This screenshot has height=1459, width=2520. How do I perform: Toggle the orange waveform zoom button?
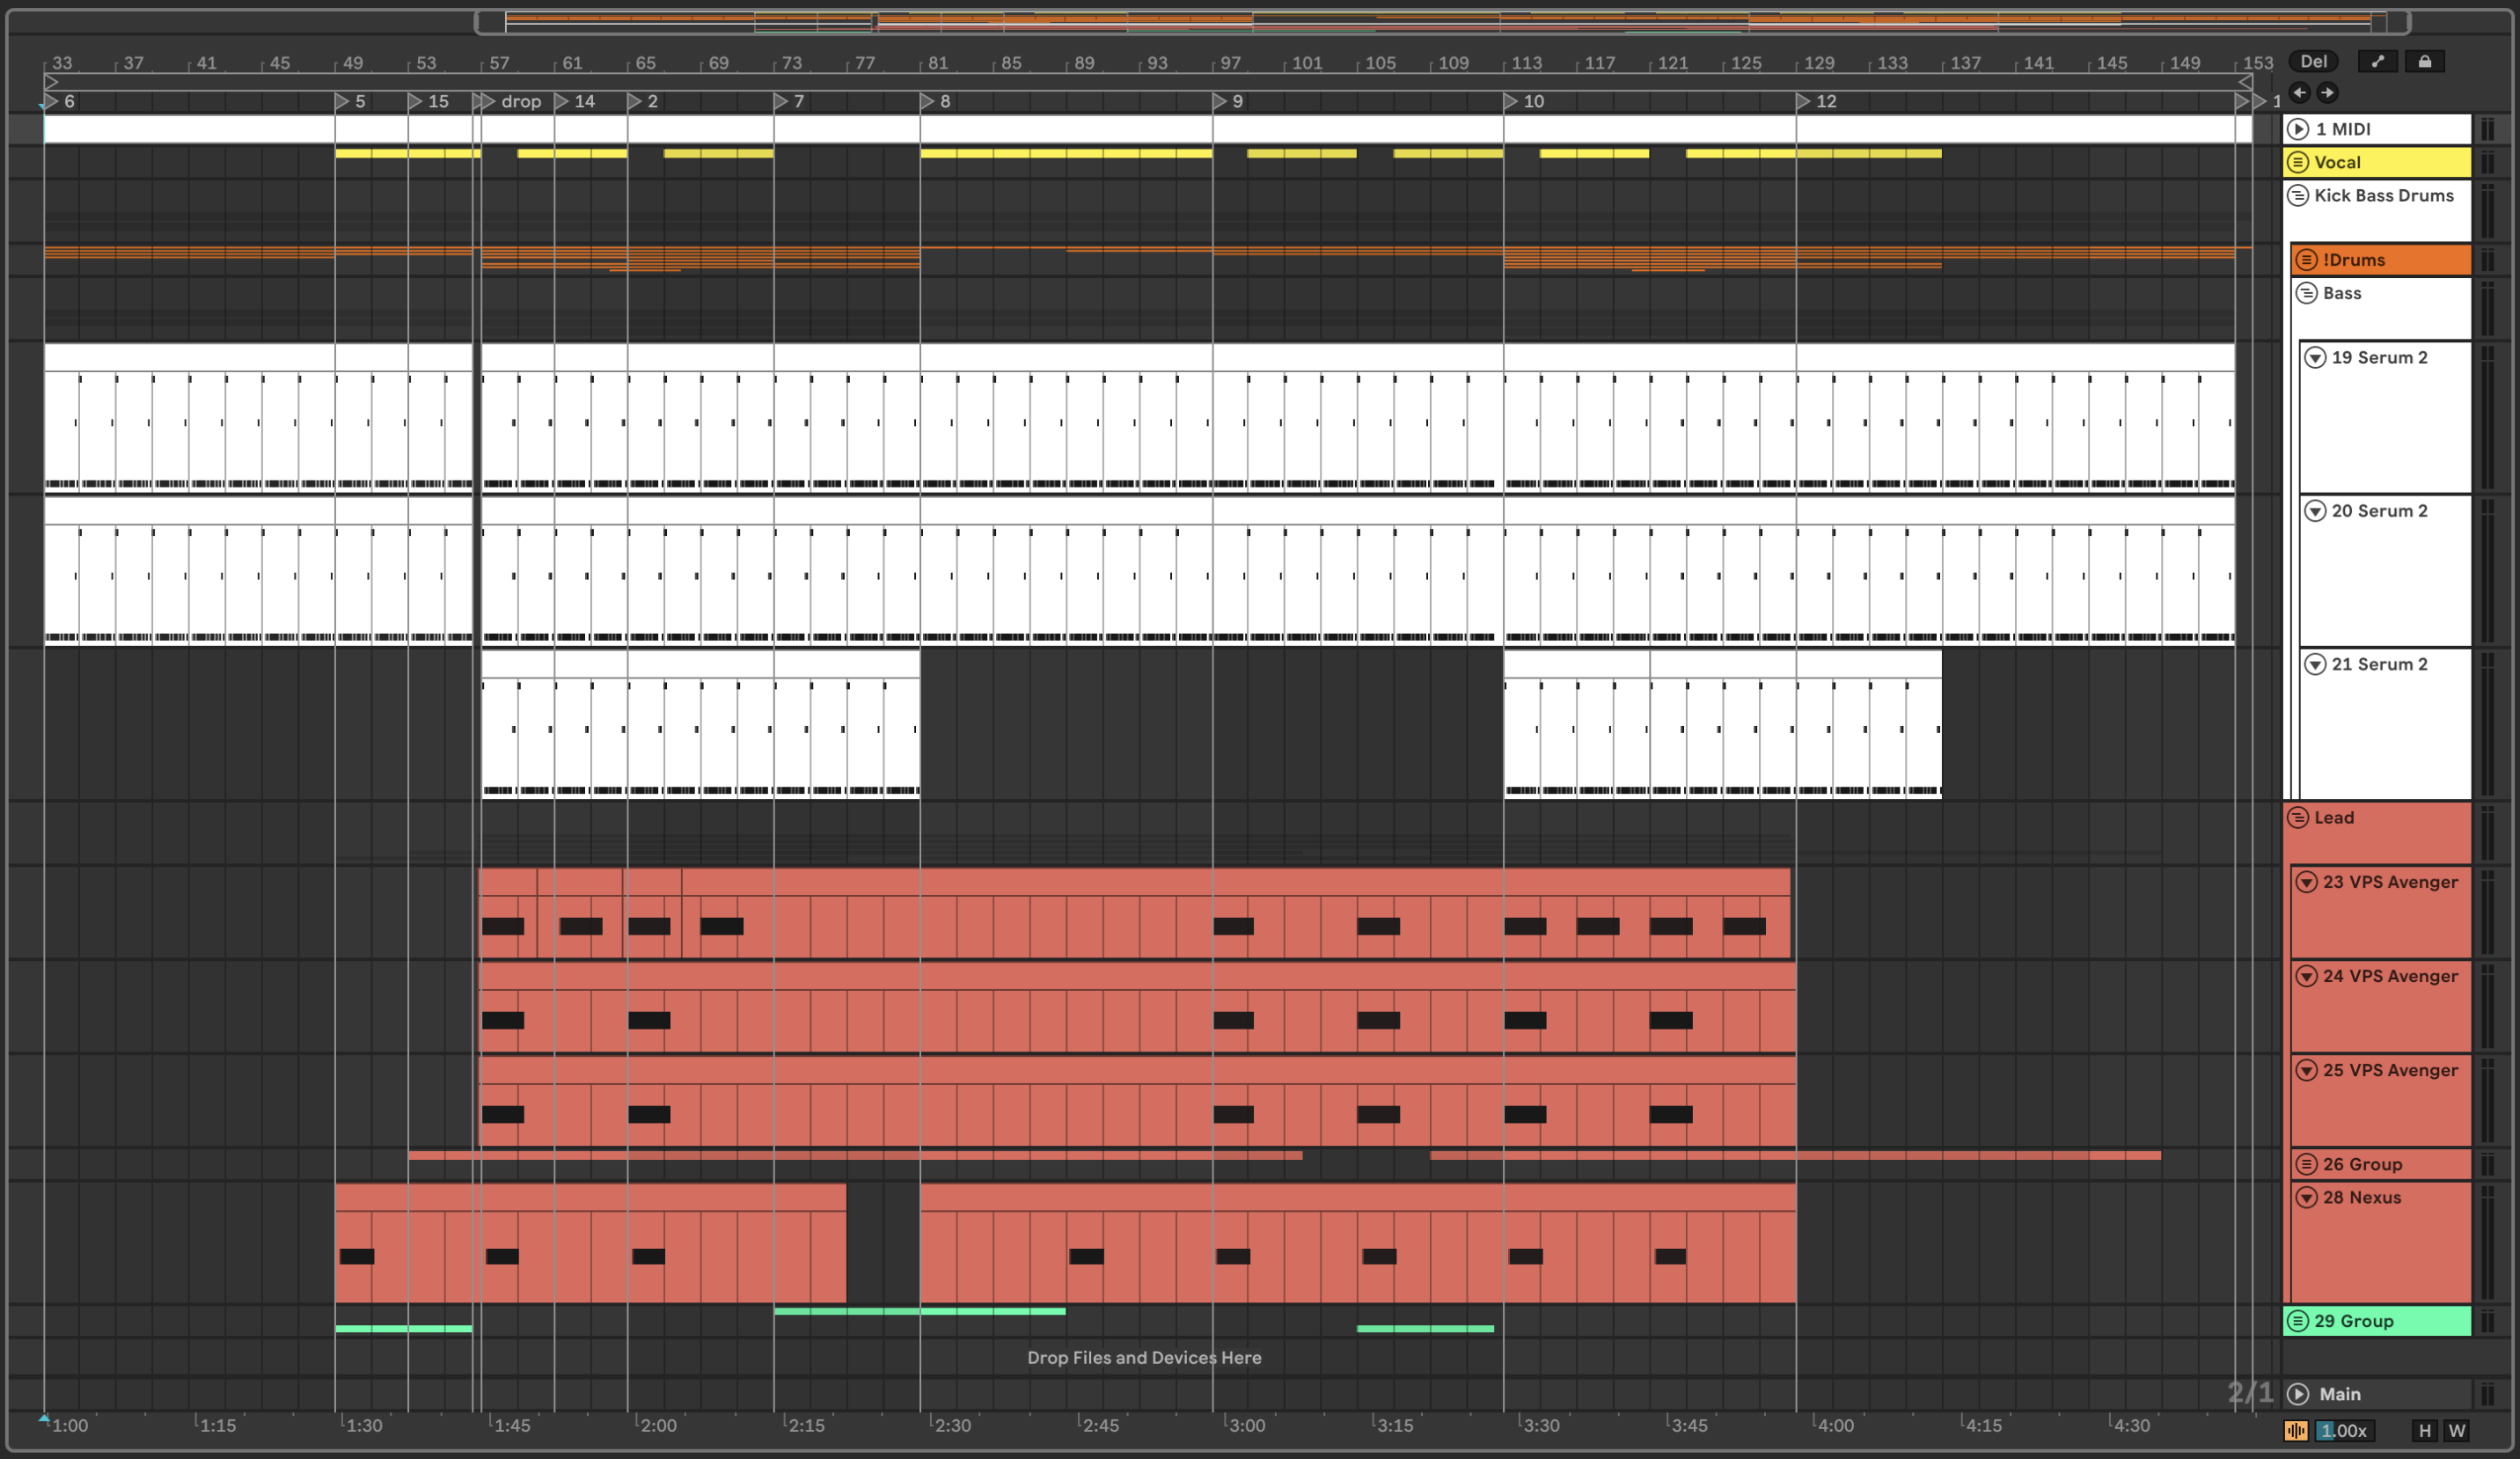pyautogui.click(x=2295, y=1431)
